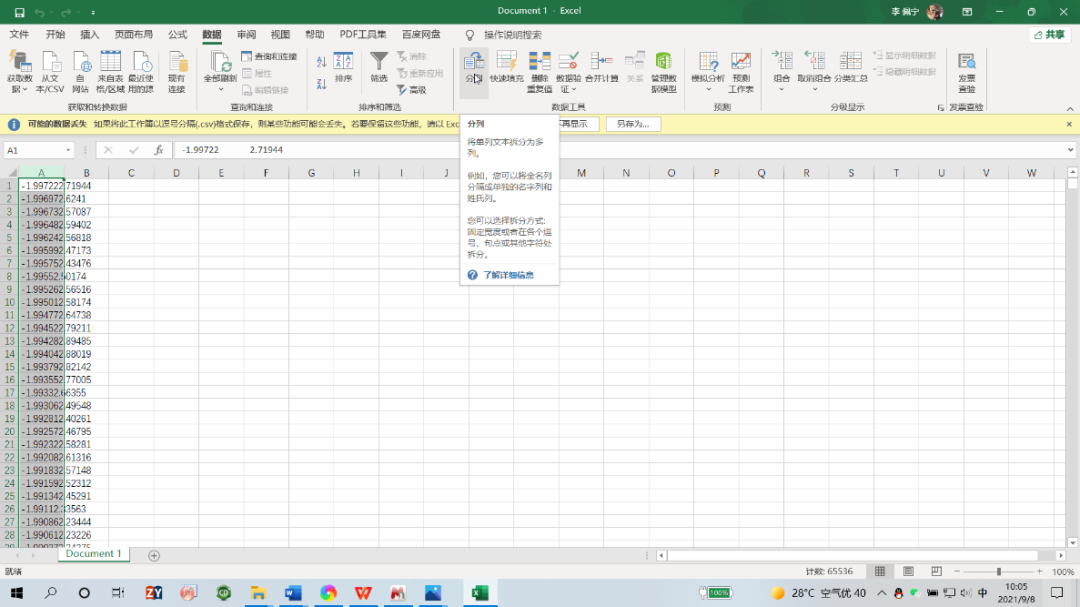This screenshot has height=607, width=1080.
Task: Open 管理数据模型 (Manage Data Model)
Action: click(663, 72)
